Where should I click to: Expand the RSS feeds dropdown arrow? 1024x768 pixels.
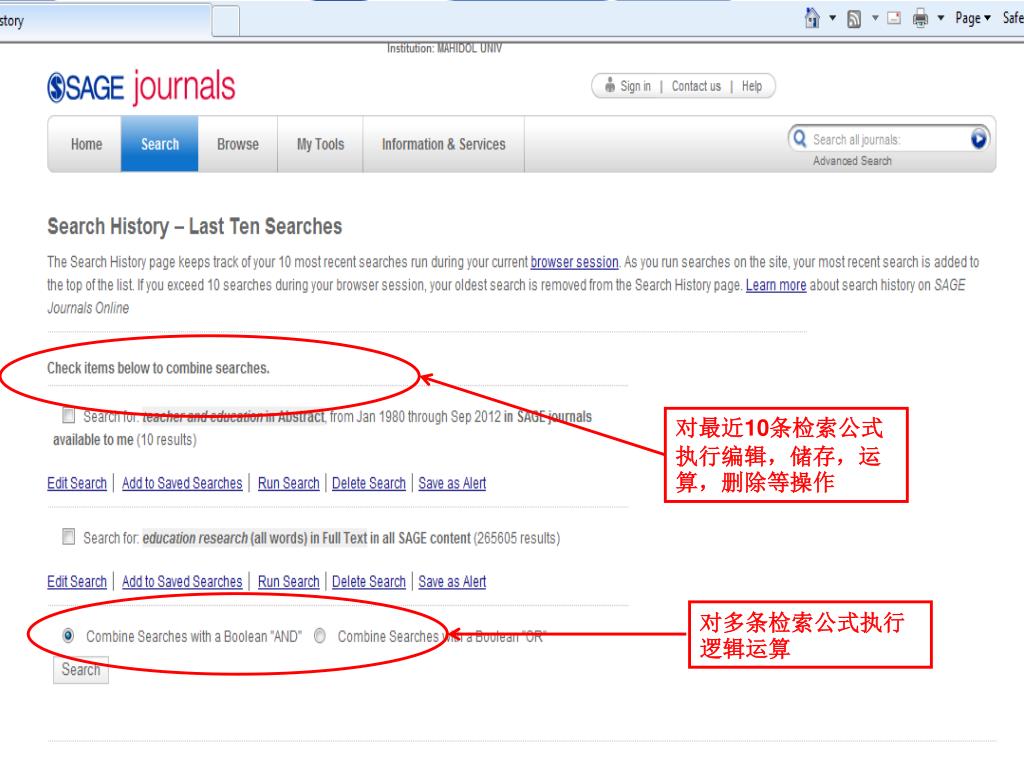click(875, 18)
